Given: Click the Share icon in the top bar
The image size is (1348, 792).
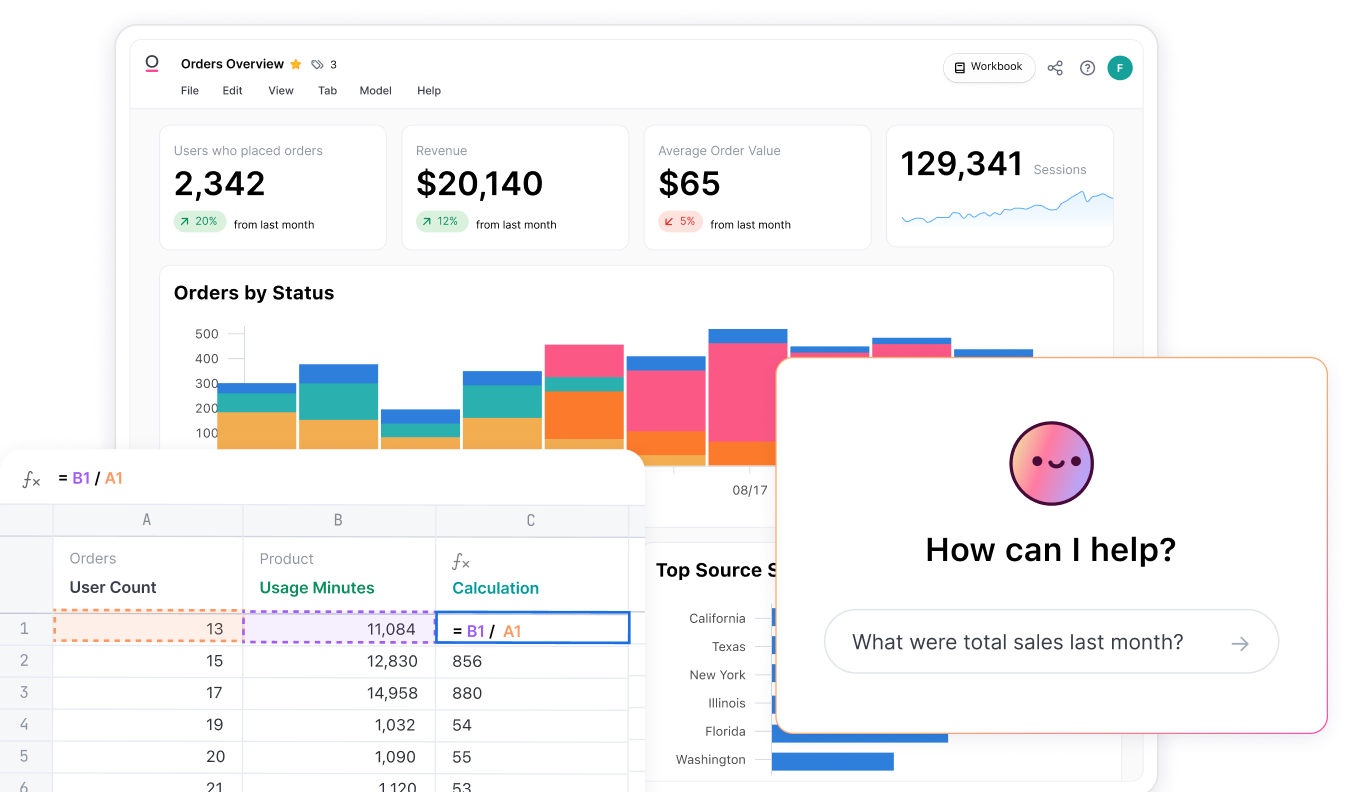Looking at the screenshot, I should tap(1055, 67).
